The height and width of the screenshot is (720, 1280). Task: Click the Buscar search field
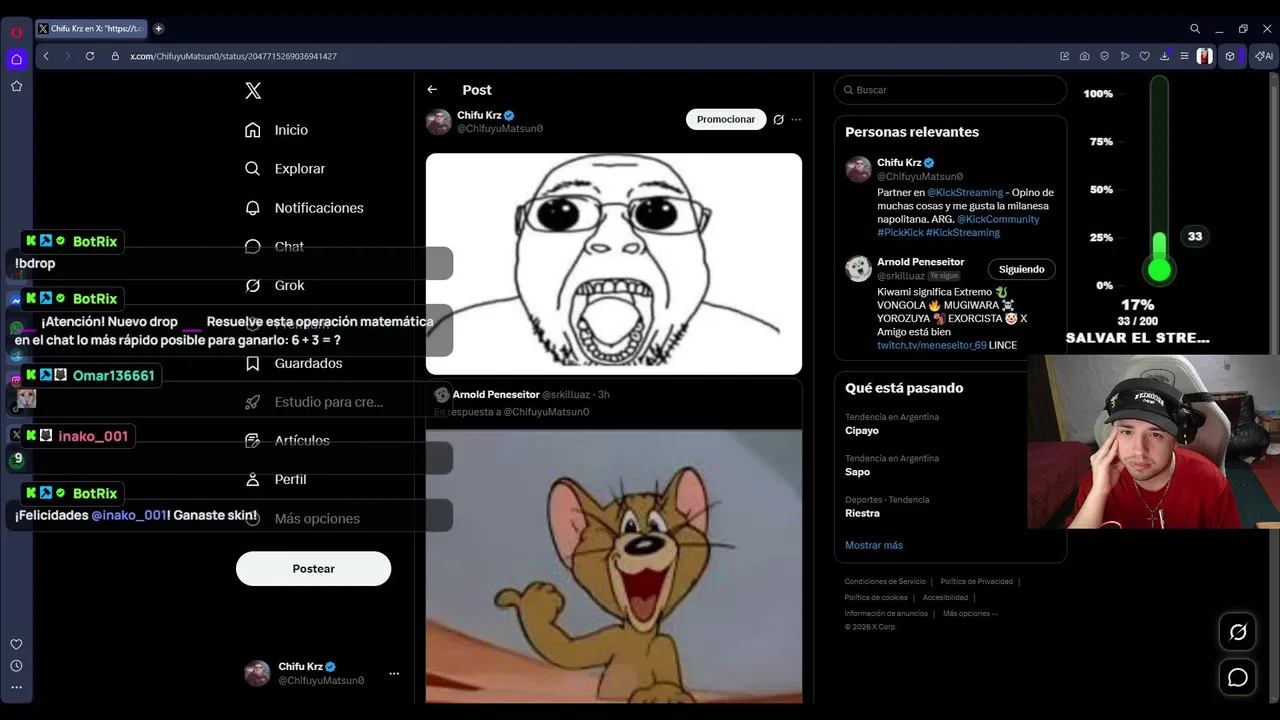point(950,90)
